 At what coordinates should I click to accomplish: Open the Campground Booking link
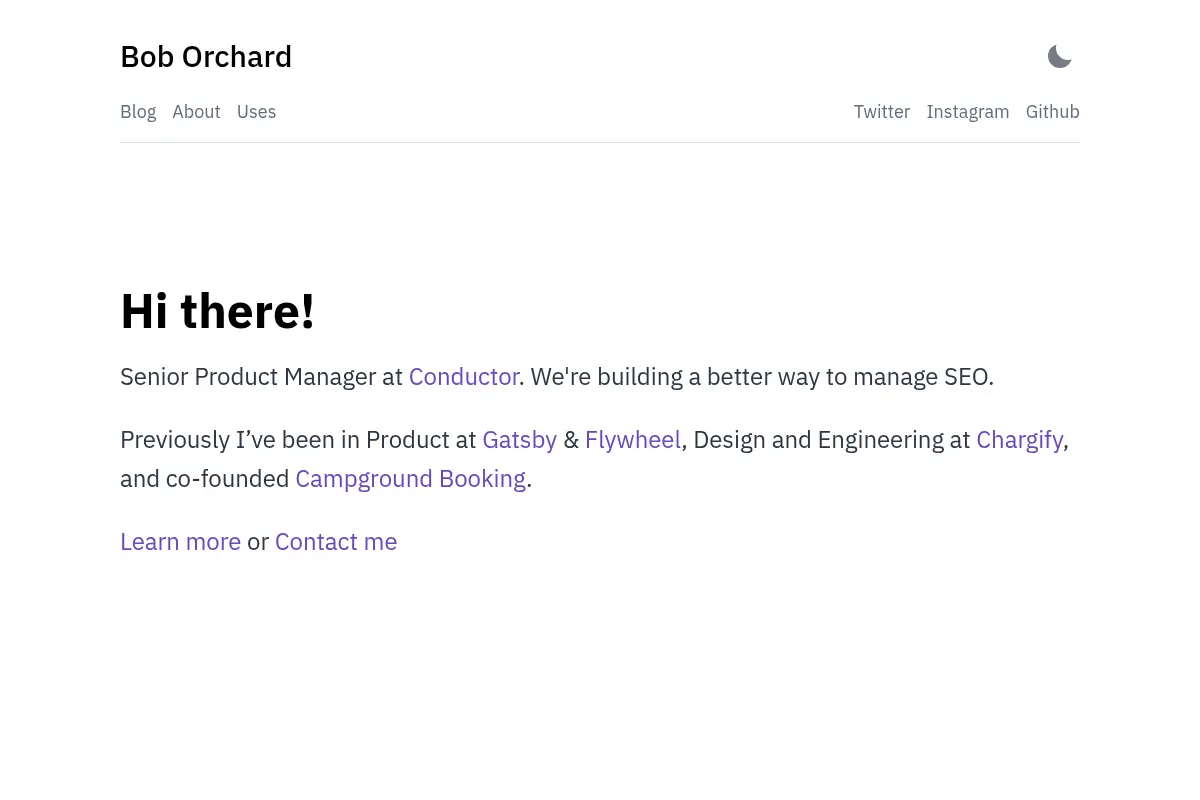coord(411,479)
